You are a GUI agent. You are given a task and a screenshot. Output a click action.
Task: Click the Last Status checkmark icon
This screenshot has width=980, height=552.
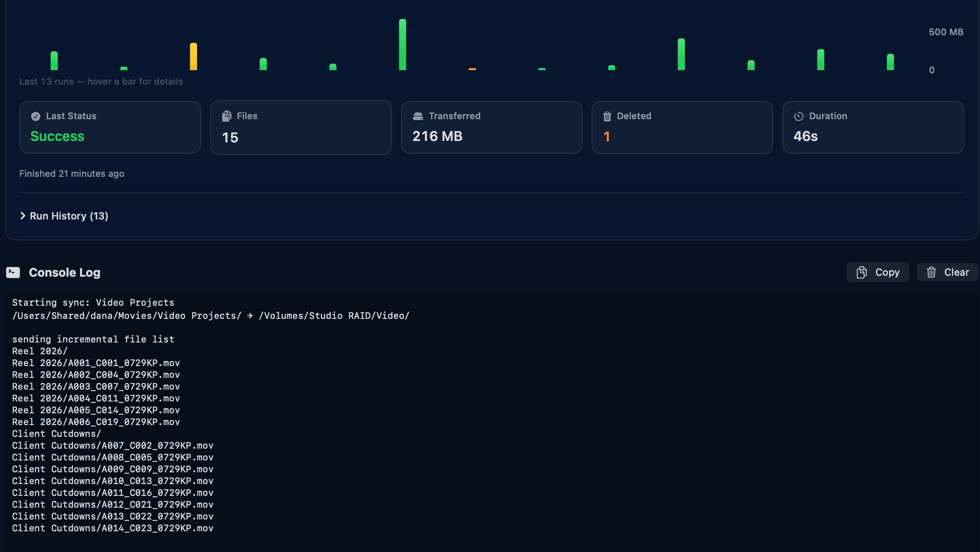click(36, 116)
